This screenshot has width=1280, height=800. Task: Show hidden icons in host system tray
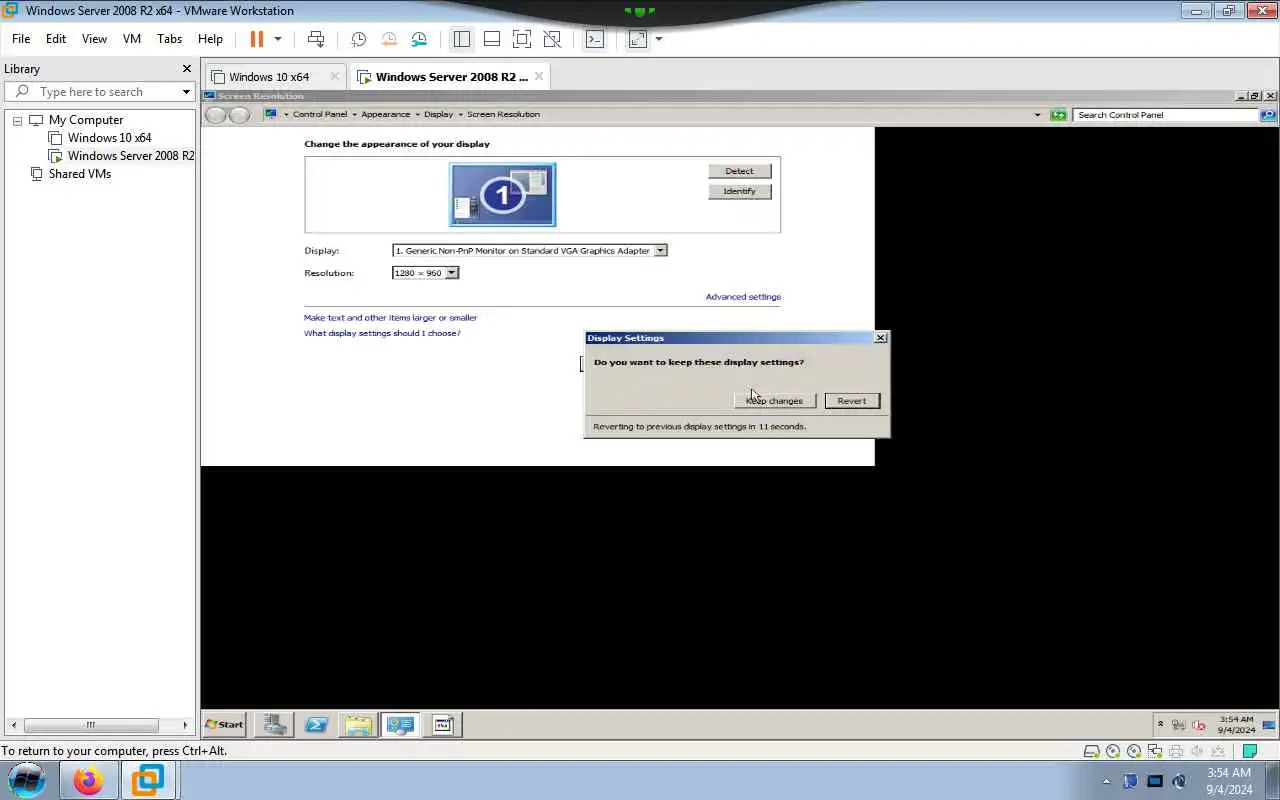click(x=1106, y=781)
